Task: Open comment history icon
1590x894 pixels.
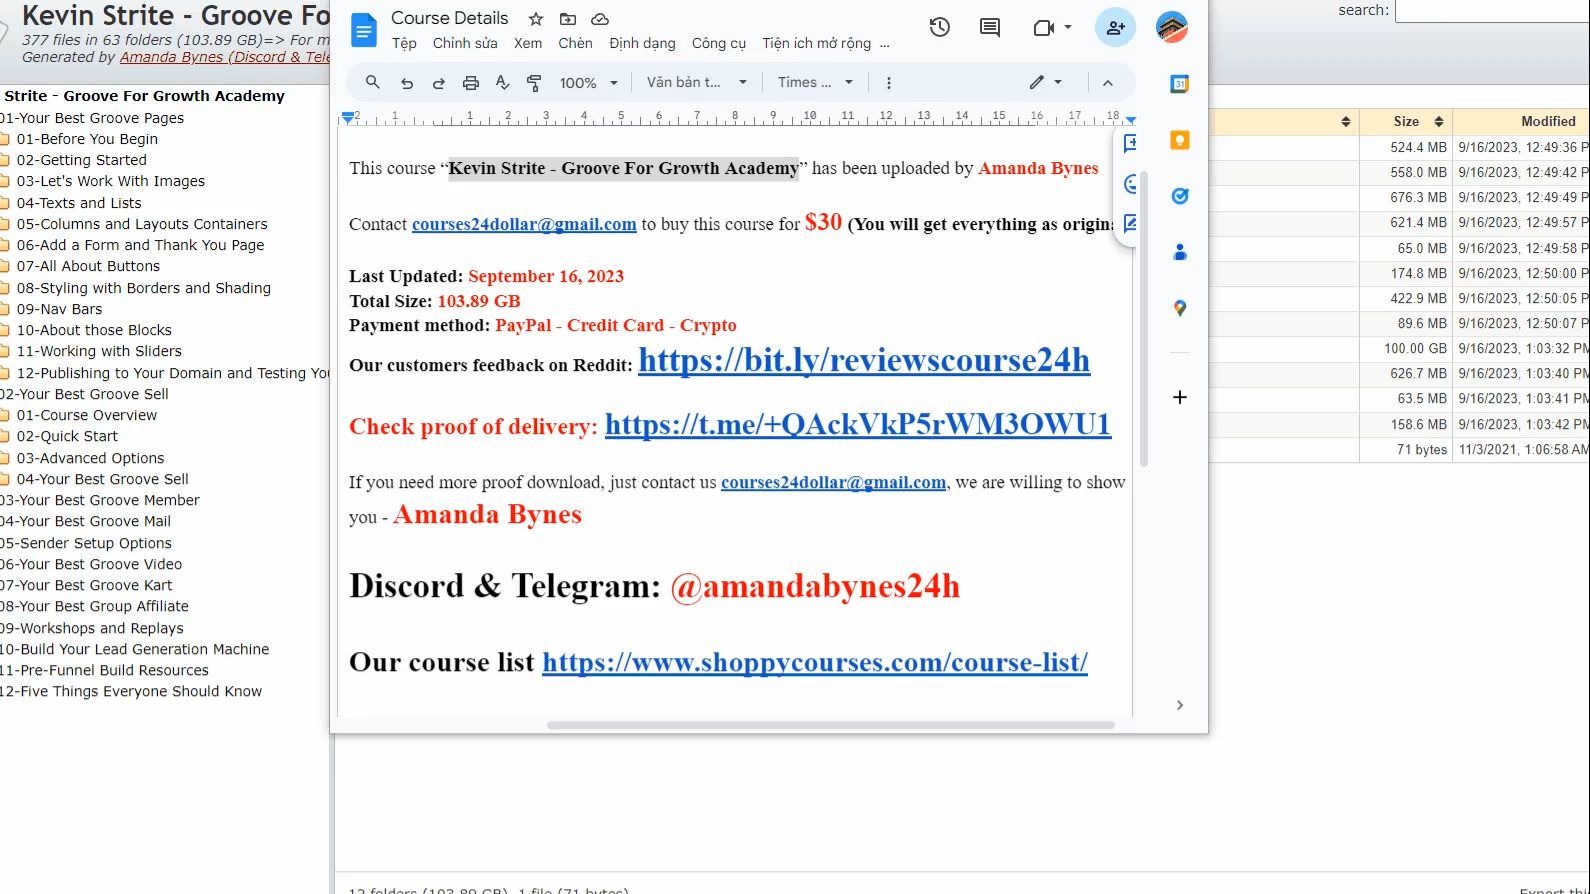Action: coord(990,27)
